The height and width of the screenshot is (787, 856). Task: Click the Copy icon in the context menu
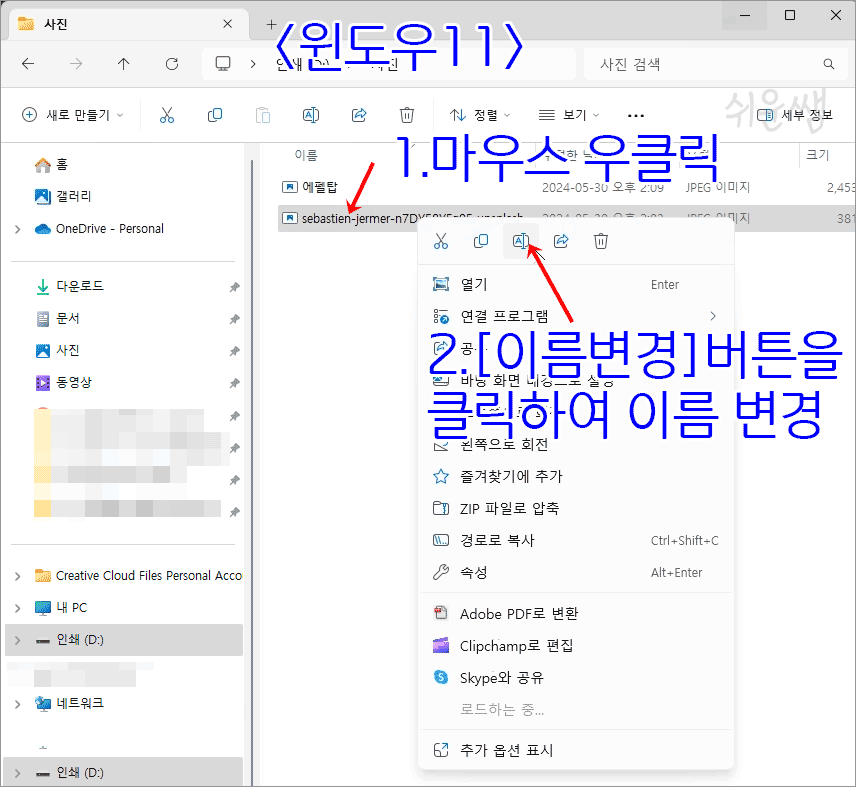tap(480, 240)
